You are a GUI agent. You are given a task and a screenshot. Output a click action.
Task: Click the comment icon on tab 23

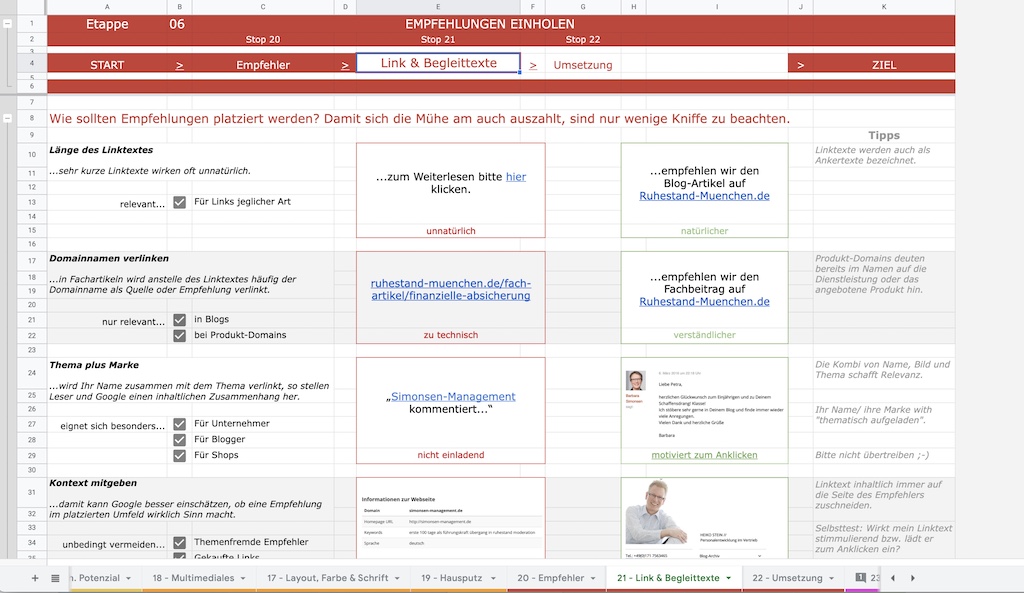click(x=861, y=577)
